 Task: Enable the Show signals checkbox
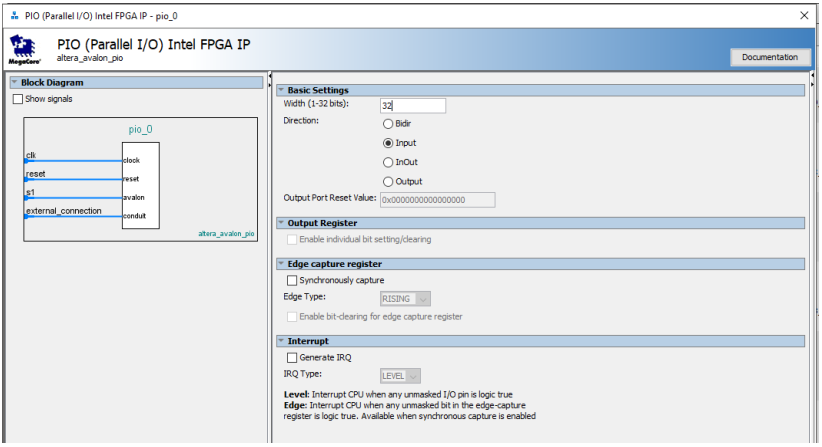coord(18,99)
